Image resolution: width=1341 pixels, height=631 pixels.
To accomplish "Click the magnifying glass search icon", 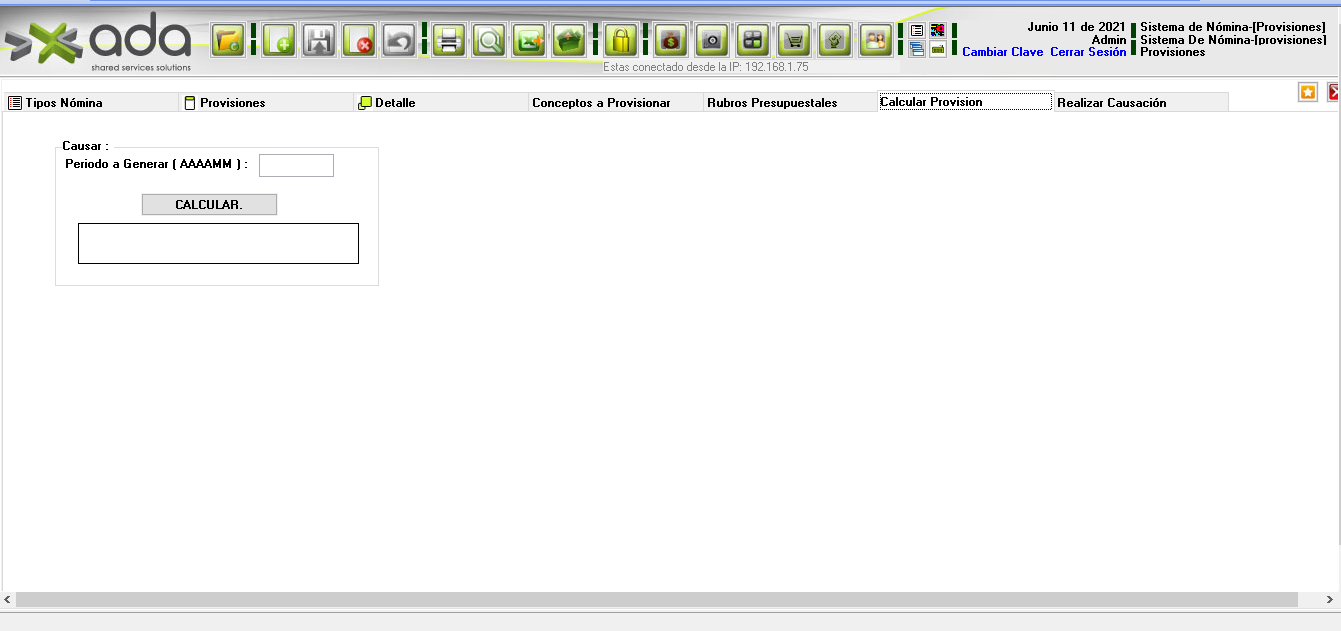I will click(489, 41).
